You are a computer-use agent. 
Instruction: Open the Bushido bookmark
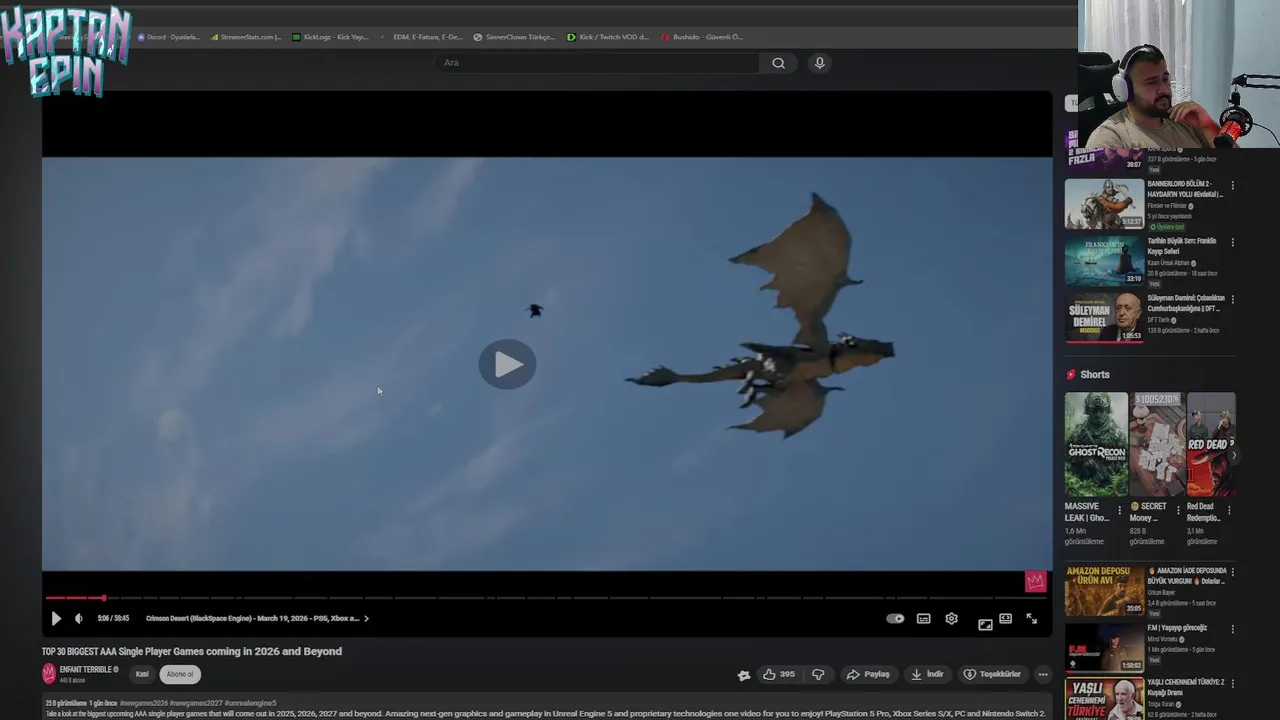coord(702,37)
